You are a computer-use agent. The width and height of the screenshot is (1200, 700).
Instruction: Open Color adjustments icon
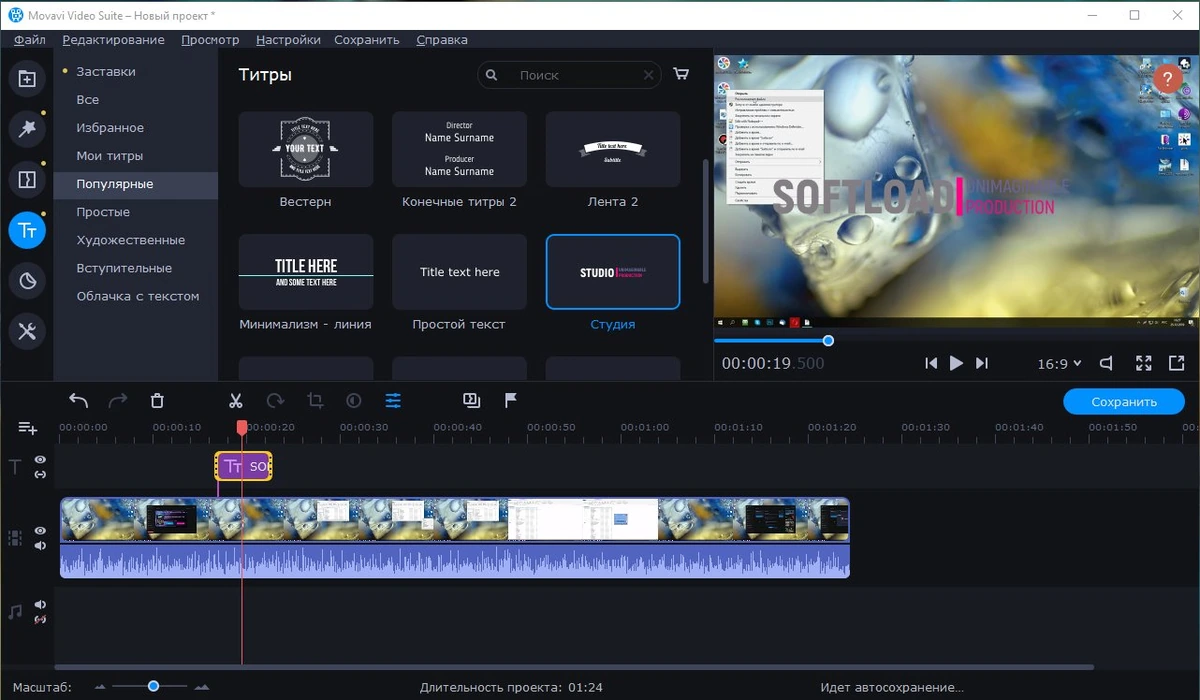(x=354, y=401)
